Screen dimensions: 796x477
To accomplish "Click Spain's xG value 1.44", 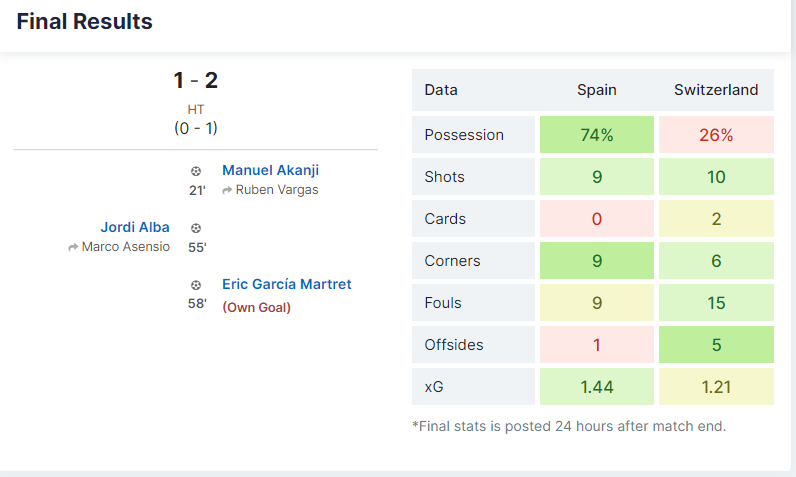I will pyautogui.click(x=597, y=387).
